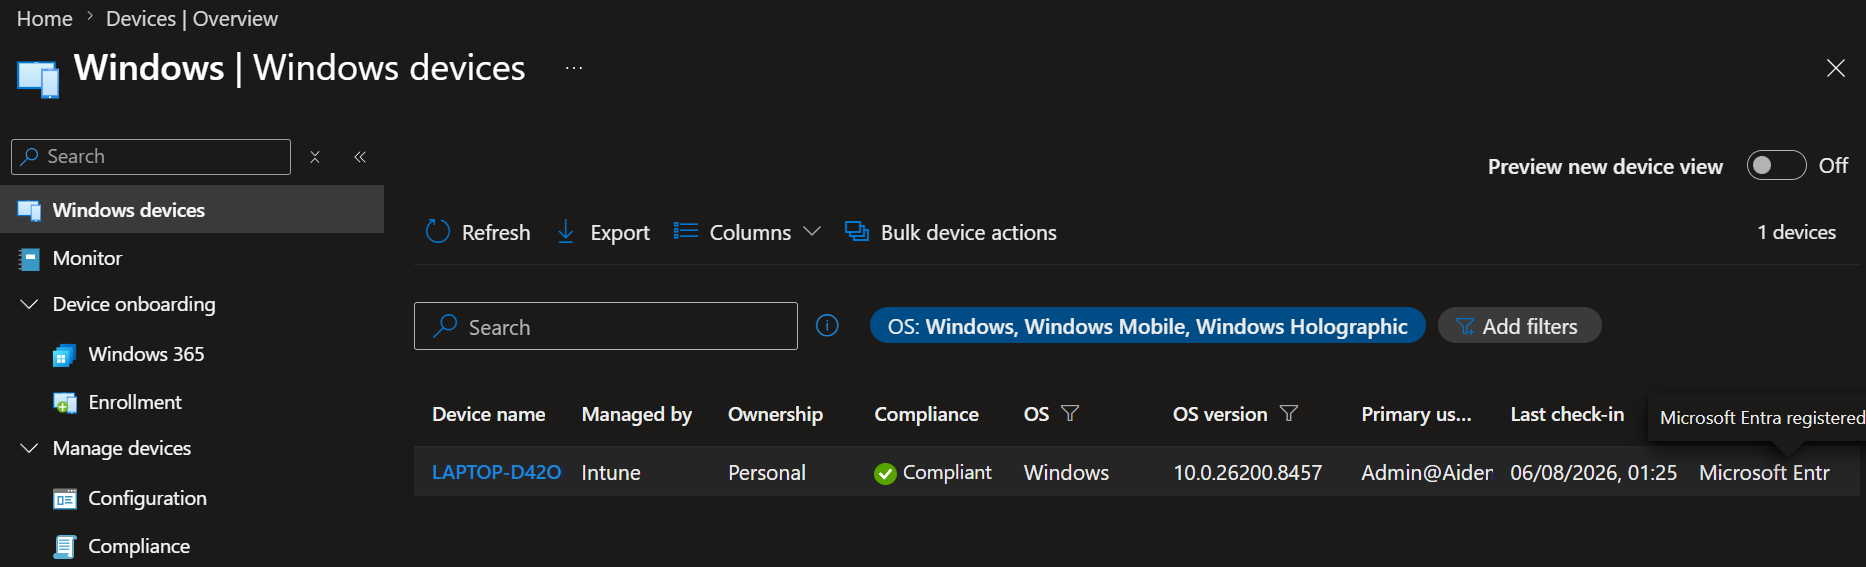Focus the device list Search field
The height and width of the screenshot is (567, 1866).
click(606, 326)
